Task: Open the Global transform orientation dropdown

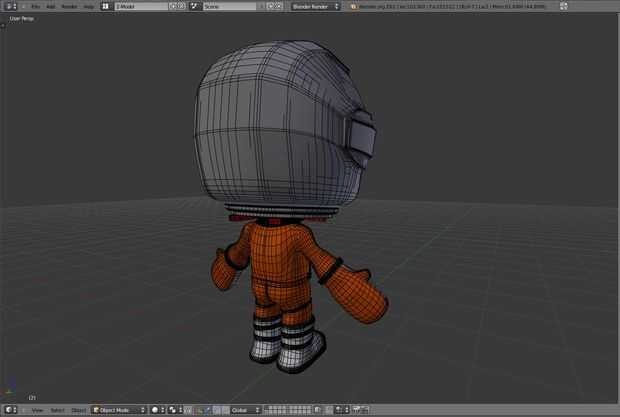Action: [x=246, y=410]
